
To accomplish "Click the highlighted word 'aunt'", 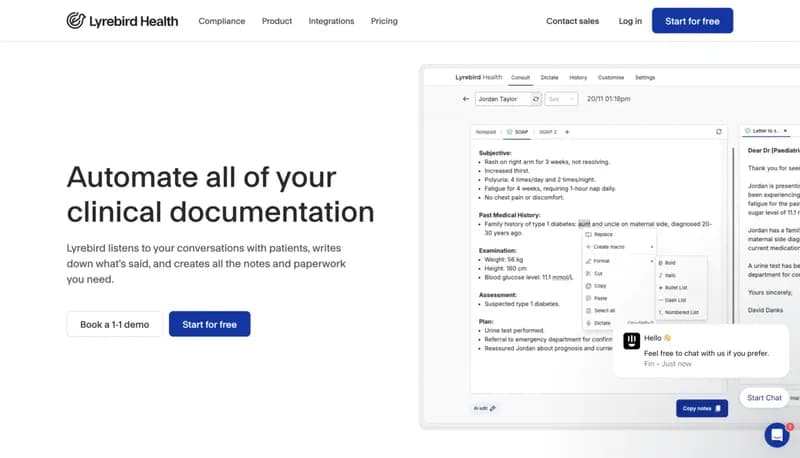I will point(584,224).
